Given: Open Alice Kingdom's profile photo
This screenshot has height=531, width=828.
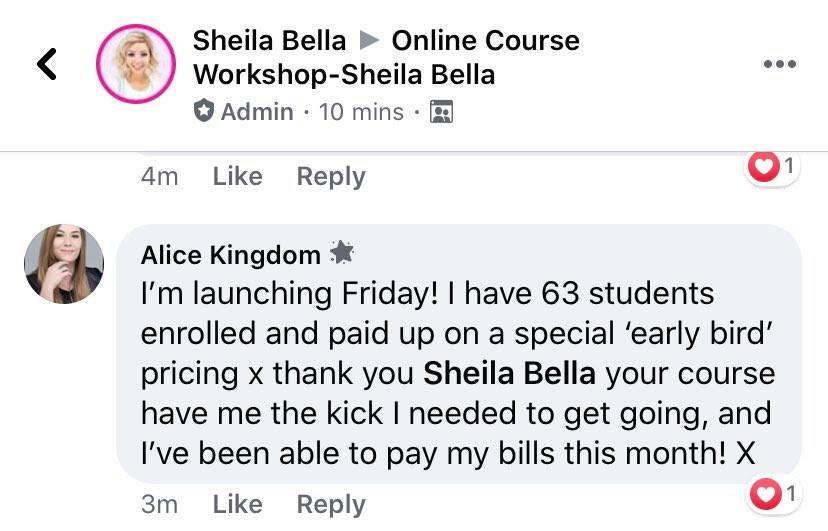Looking at the screenshot, I should (64, 264).
